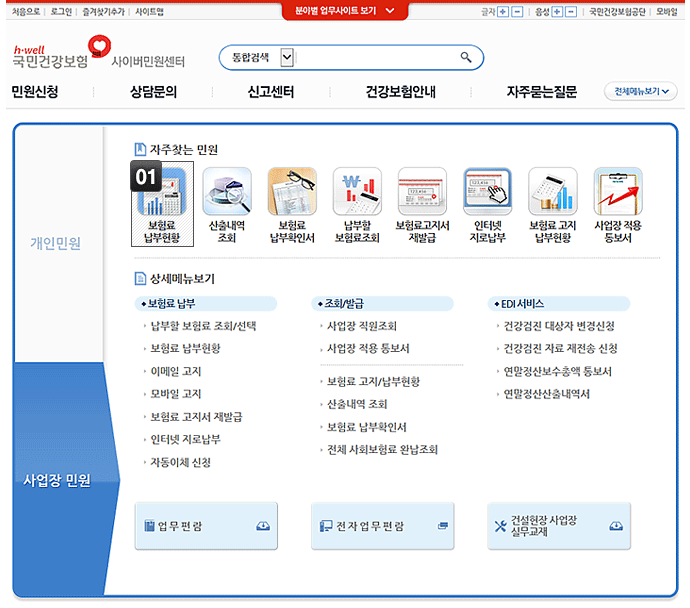The width and height of the screenshot is (690, 608).
Task: Open the 보험료 고지 납부현황 calculator icon
Action: click(x=553, y=191)
